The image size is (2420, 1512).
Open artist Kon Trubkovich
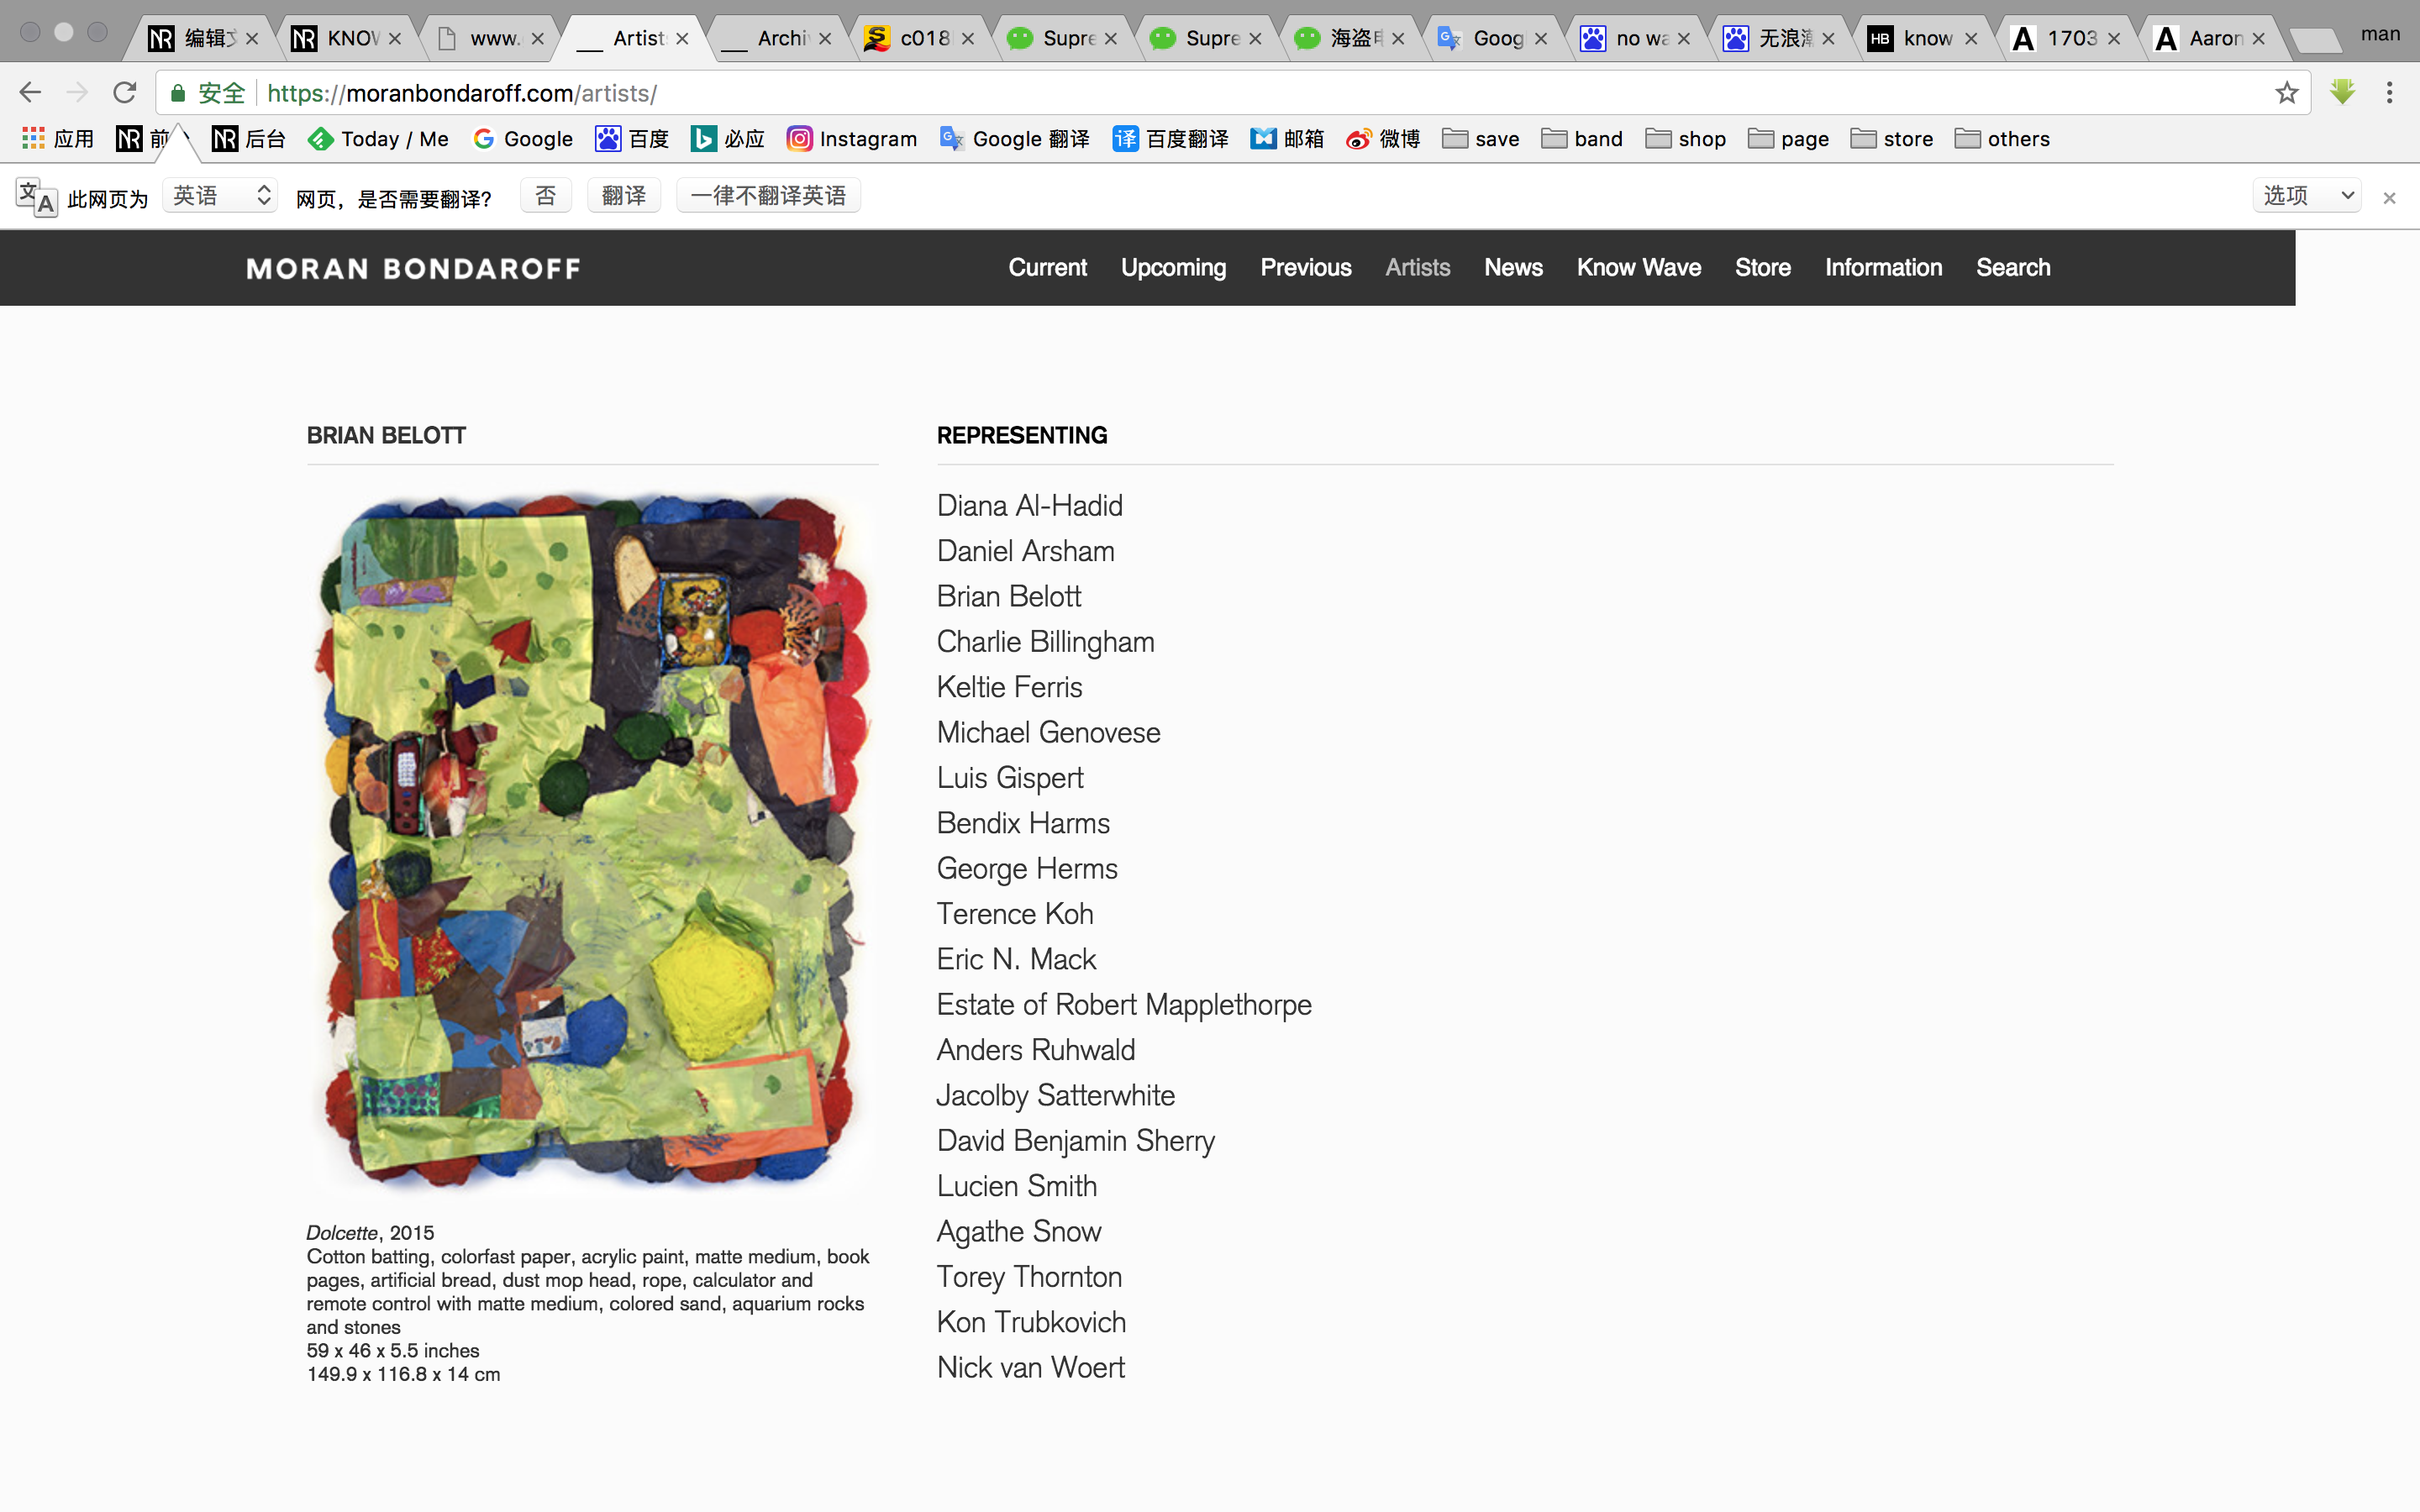1031,1322
